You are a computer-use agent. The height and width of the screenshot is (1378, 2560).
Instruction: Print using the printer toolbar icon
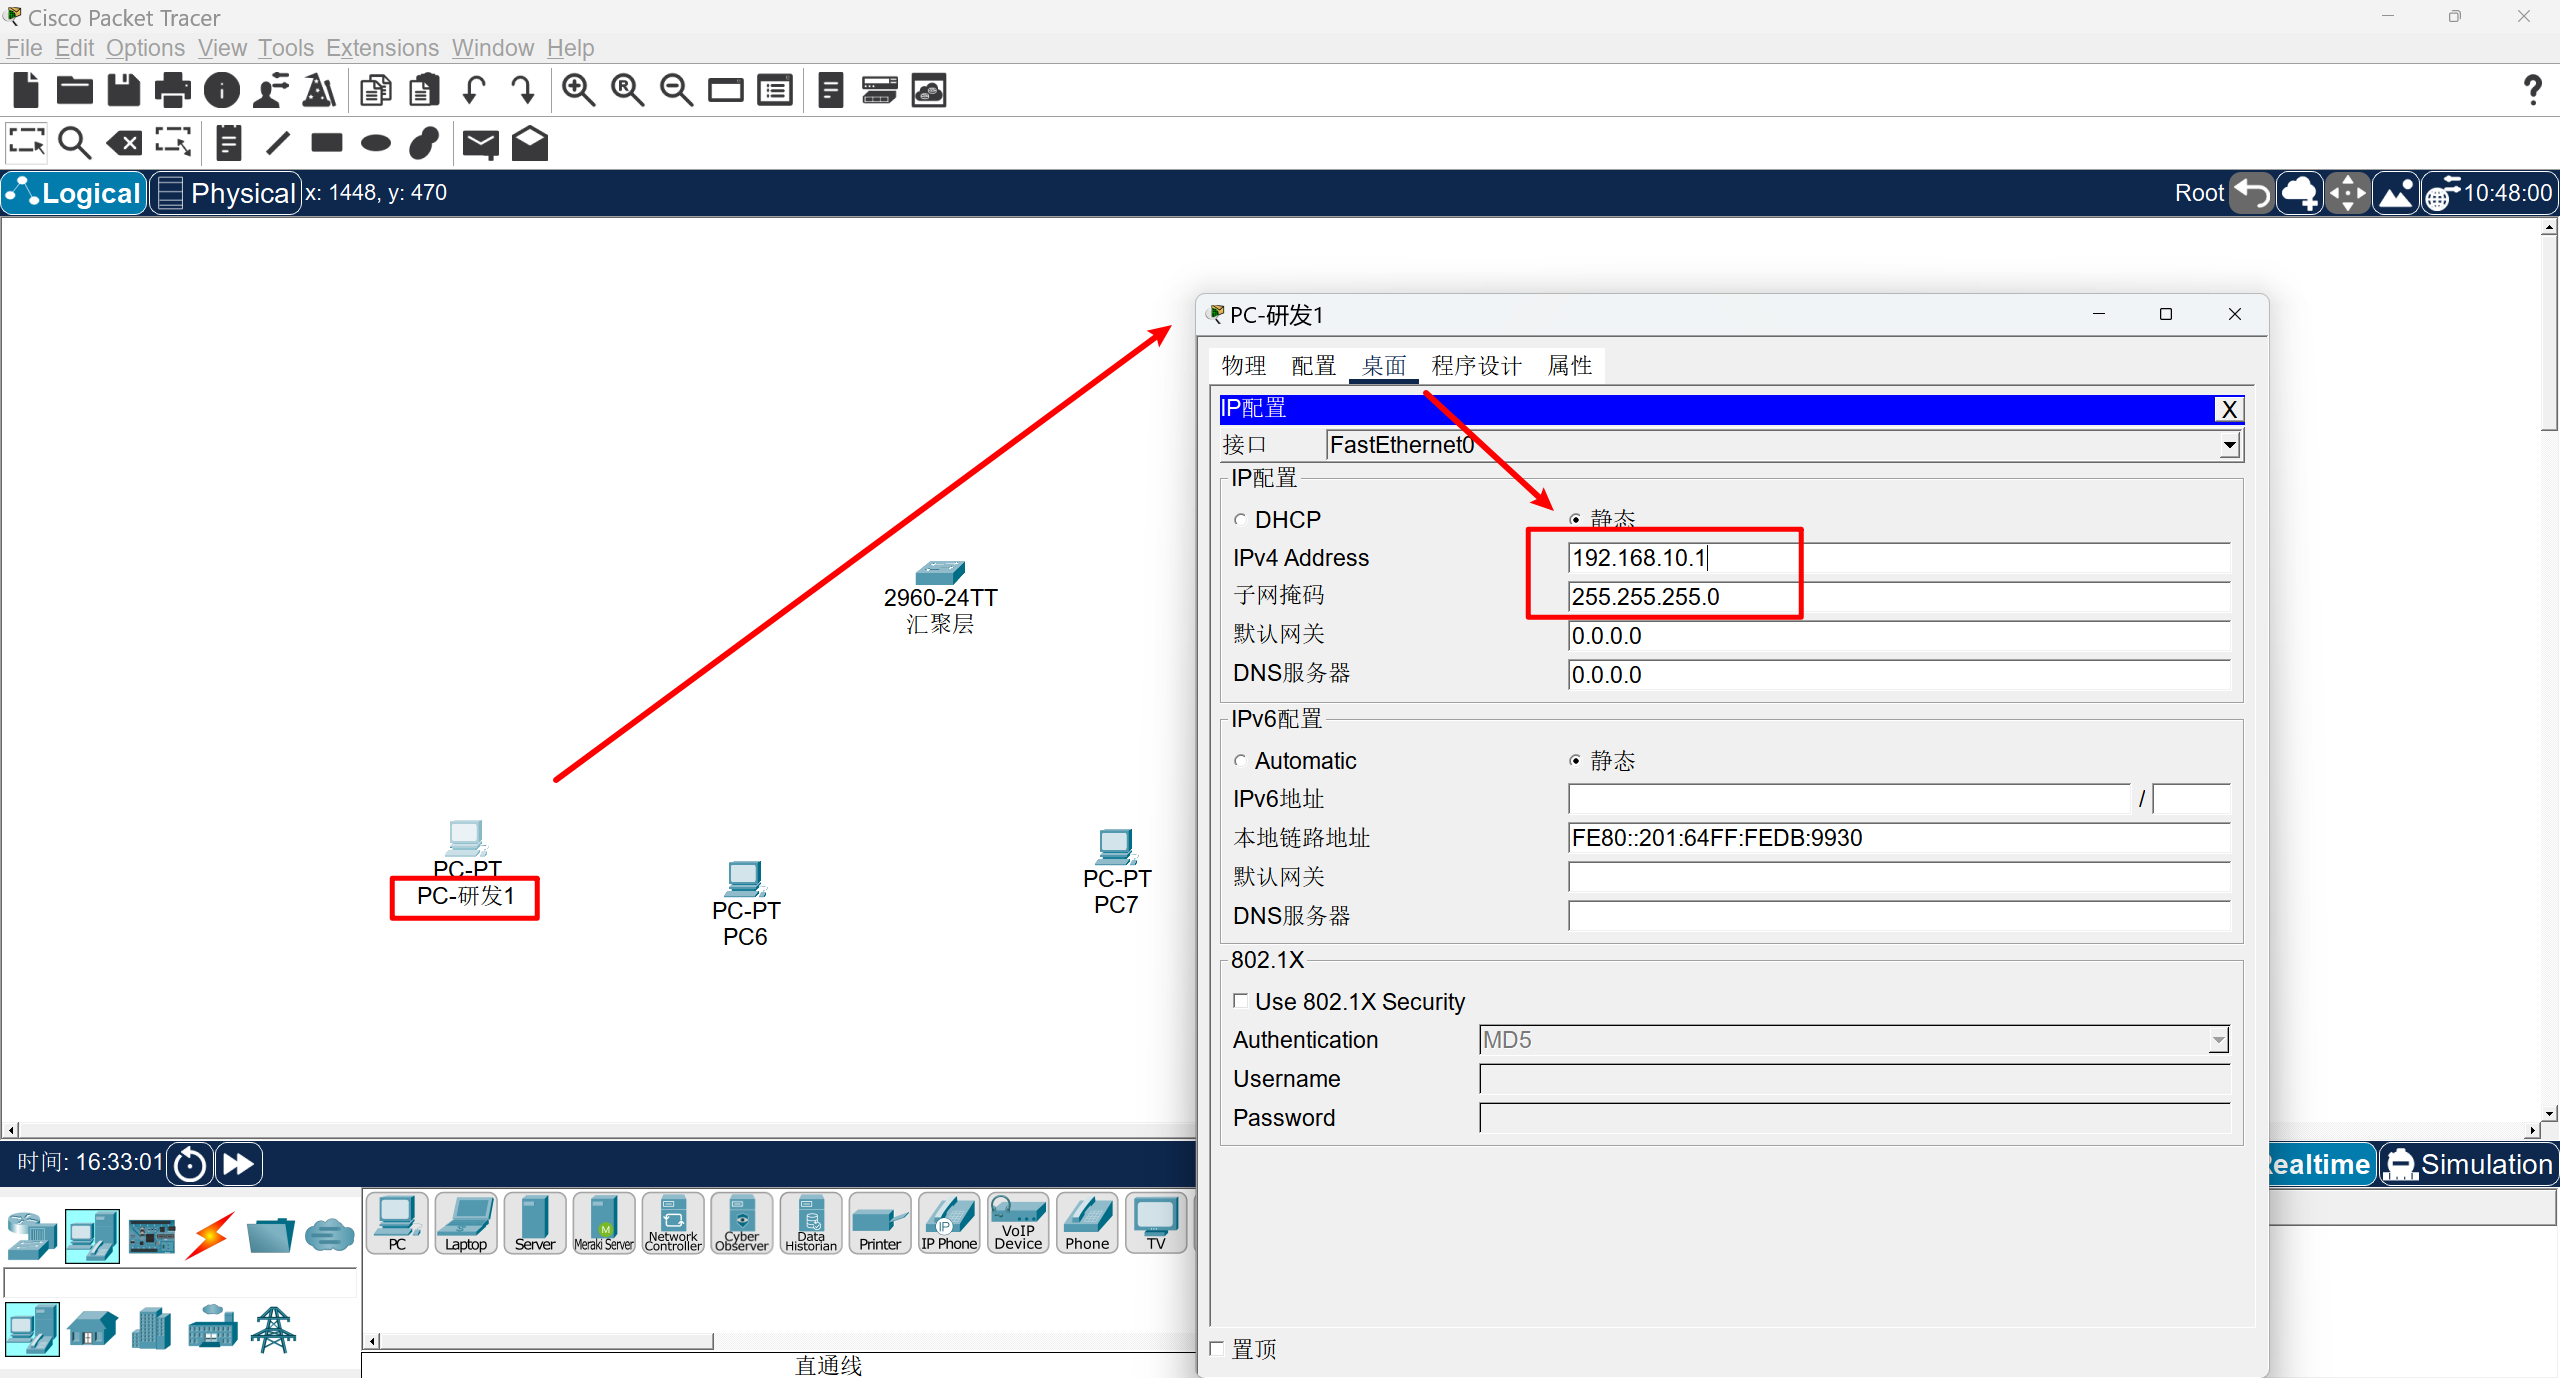[173, 90]
